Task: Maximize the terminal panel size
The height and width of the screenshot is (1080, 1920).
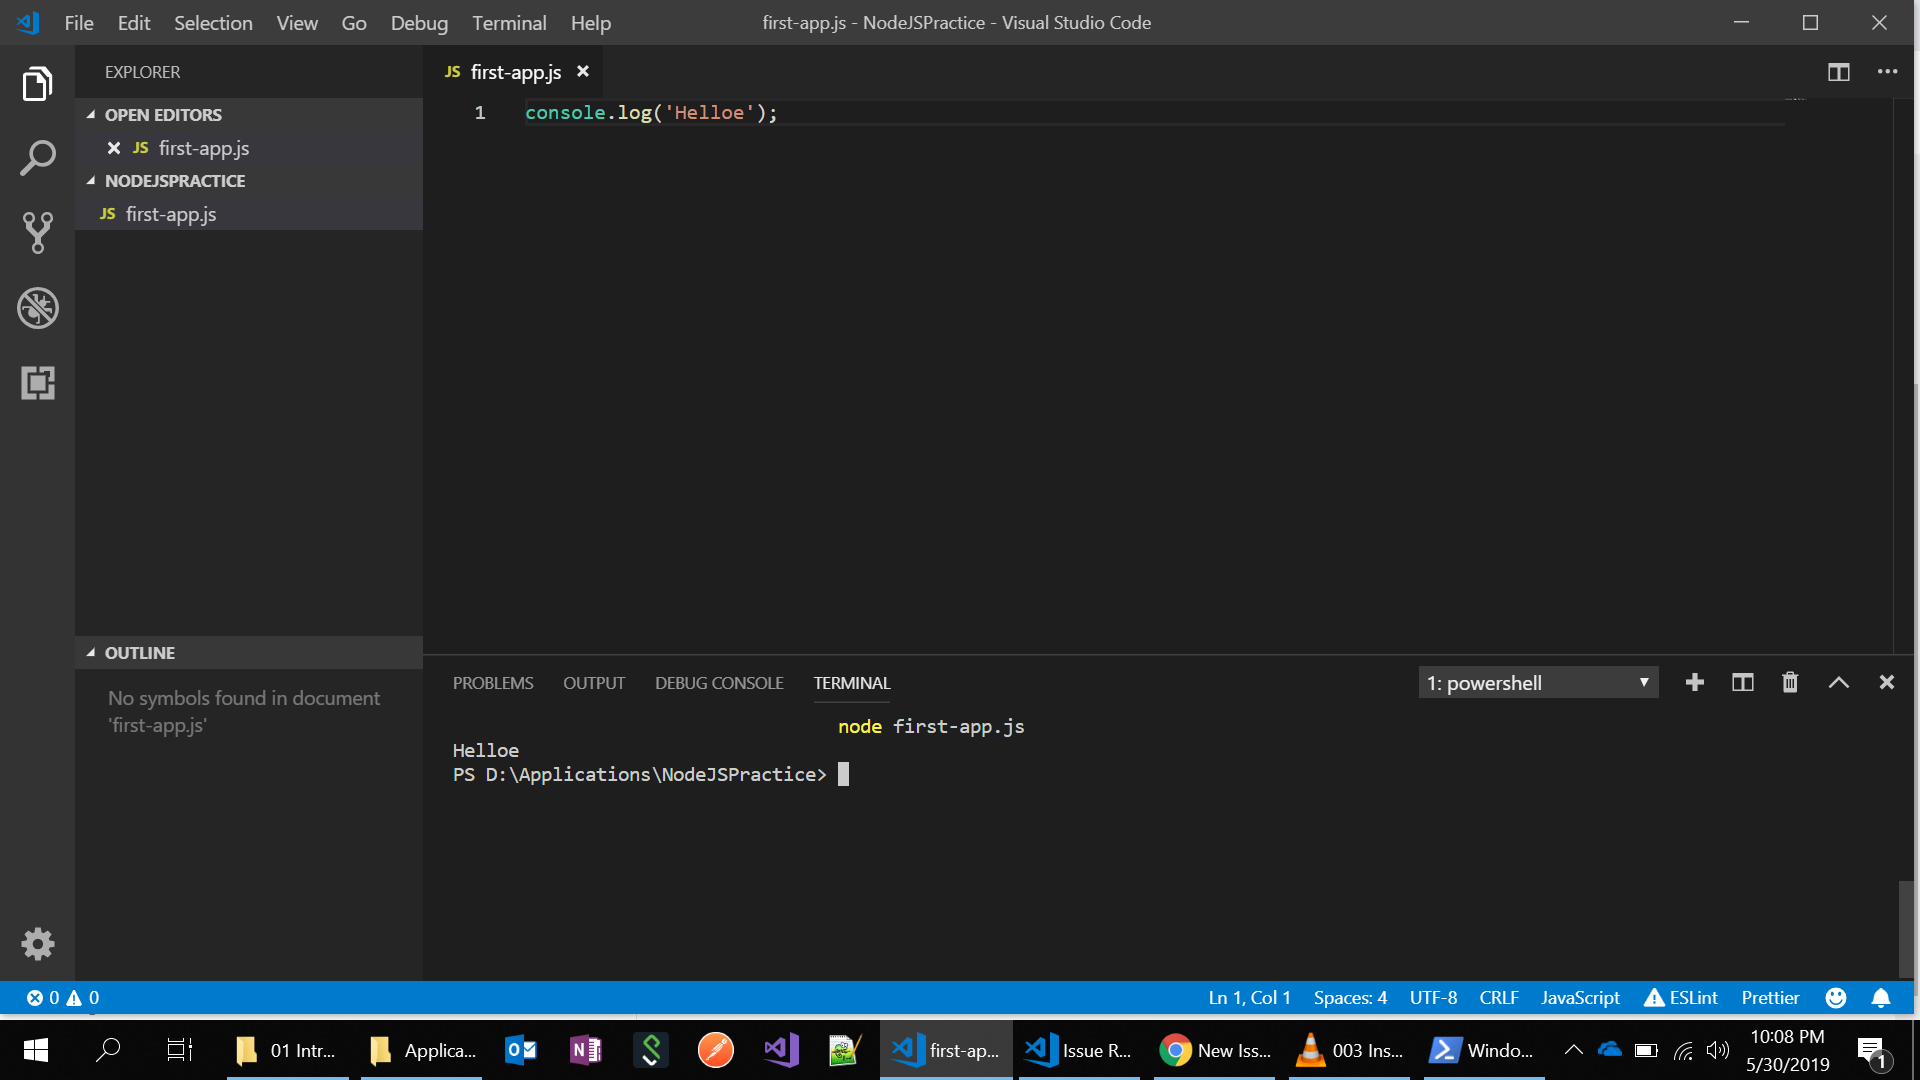Action: [x=1838, y=682]
